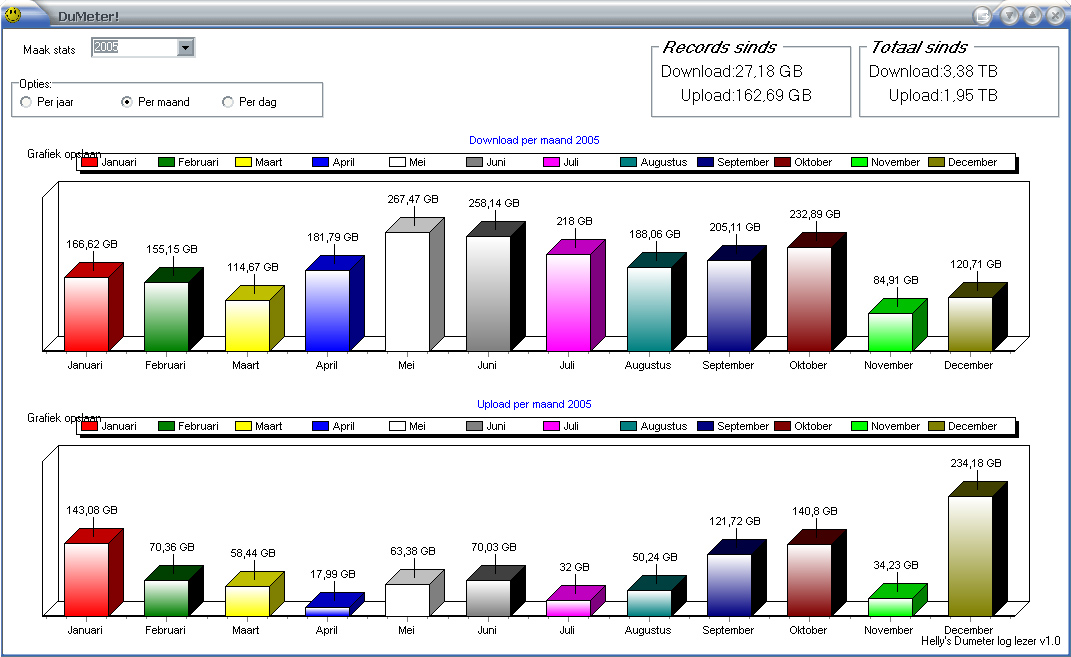Click the 'Download per maand 2005' chart title
This screenshot has width=1071, height=657.
click(534, 140)
